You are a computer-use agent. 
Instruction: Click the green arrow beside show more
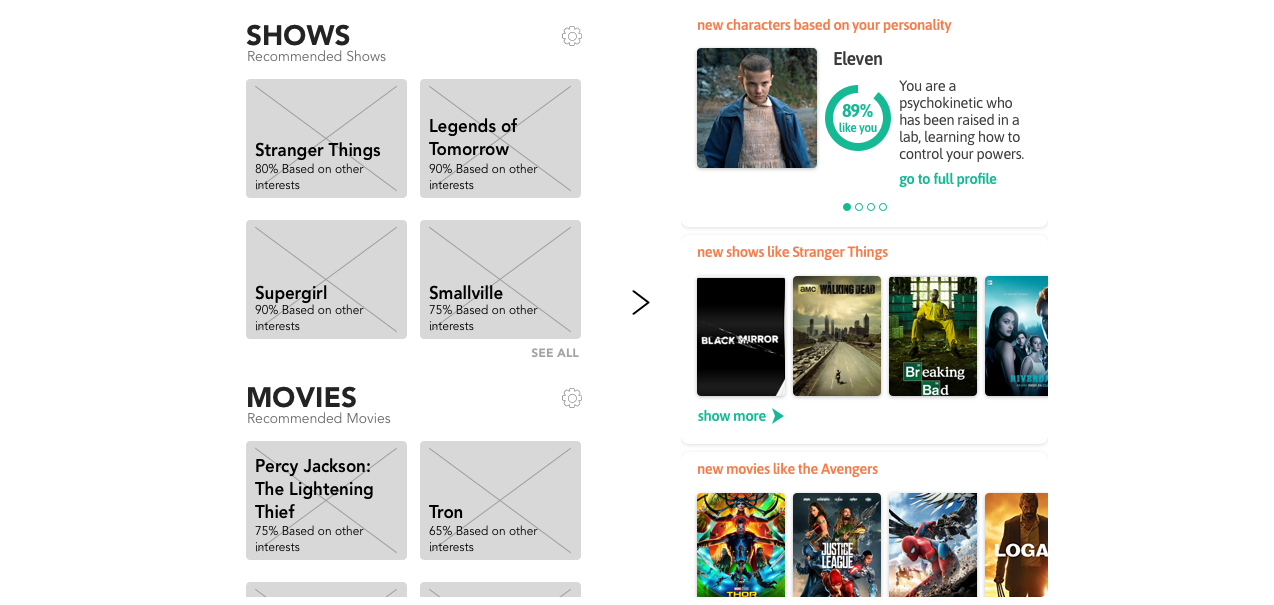pos(777,416)
